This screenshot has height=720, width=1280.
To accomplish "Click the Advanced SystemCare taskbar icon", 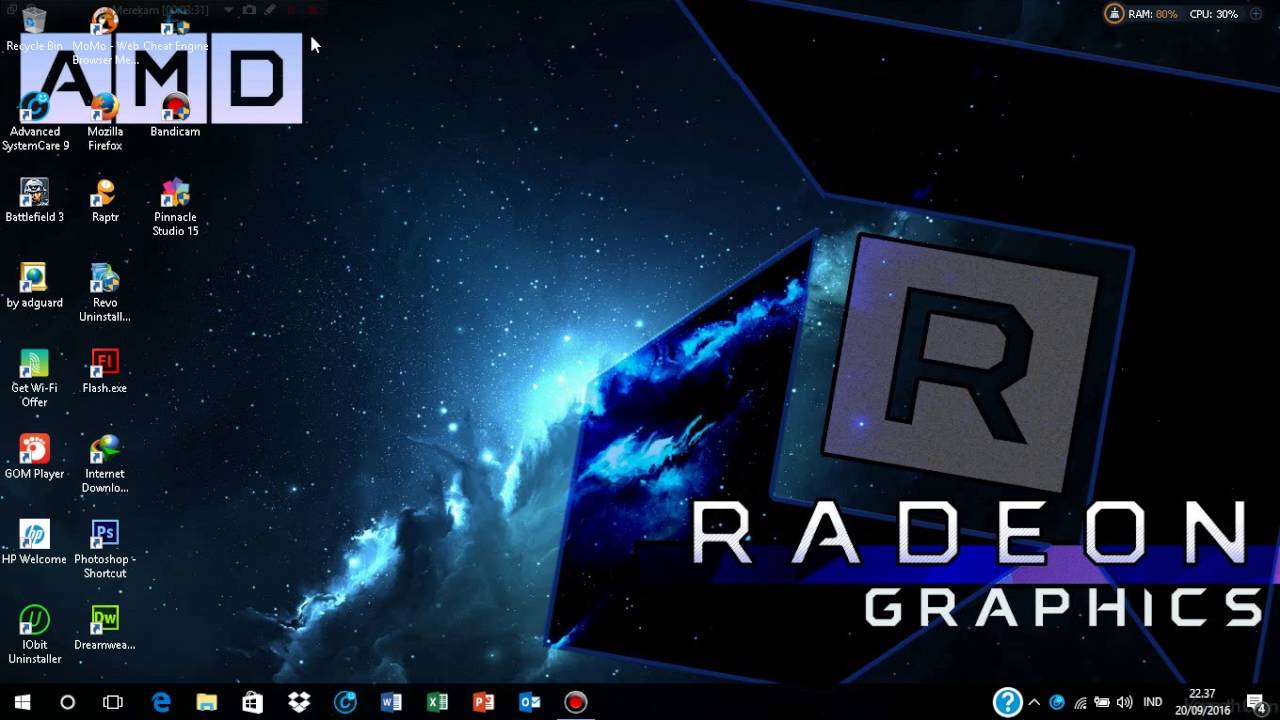I will (345, 702).
